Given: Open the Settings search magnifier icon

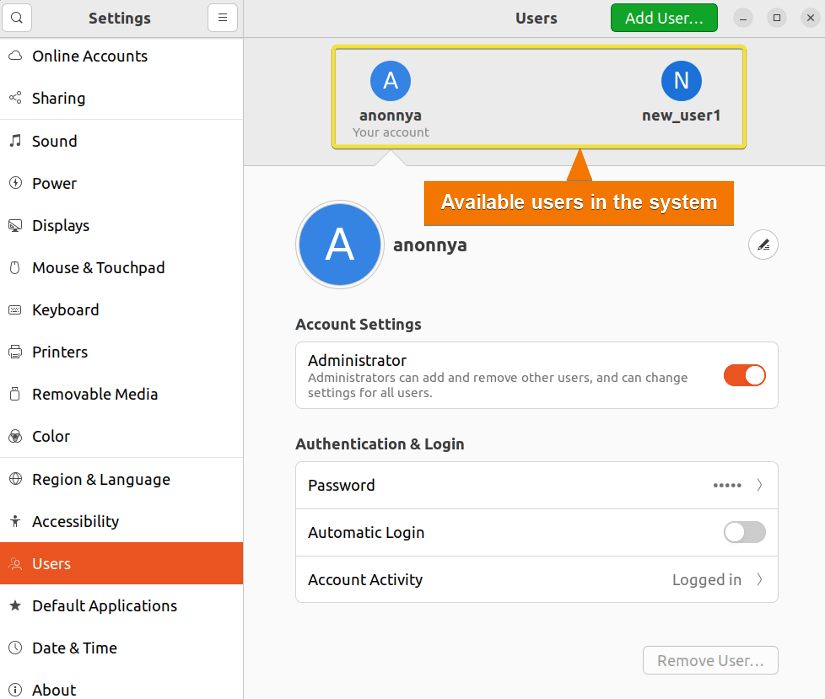Looking at the screenshot, I should (x=17, y=18).
